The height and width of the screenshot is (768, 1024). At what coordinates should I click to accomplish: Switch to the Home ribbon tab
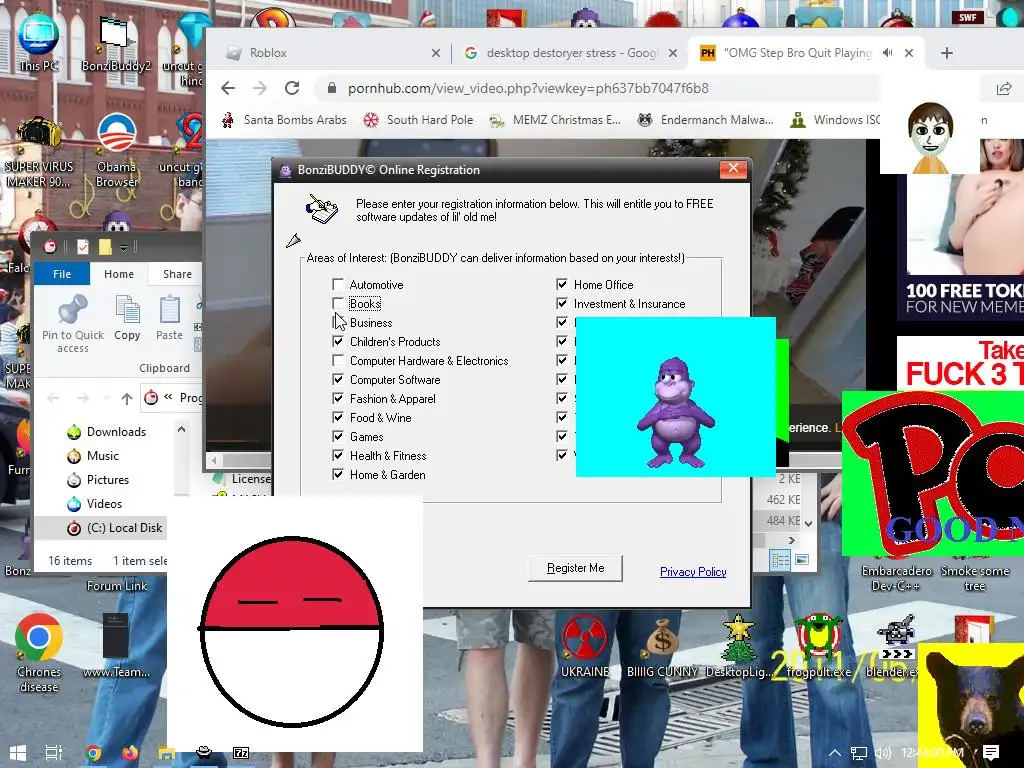(119, 274)
